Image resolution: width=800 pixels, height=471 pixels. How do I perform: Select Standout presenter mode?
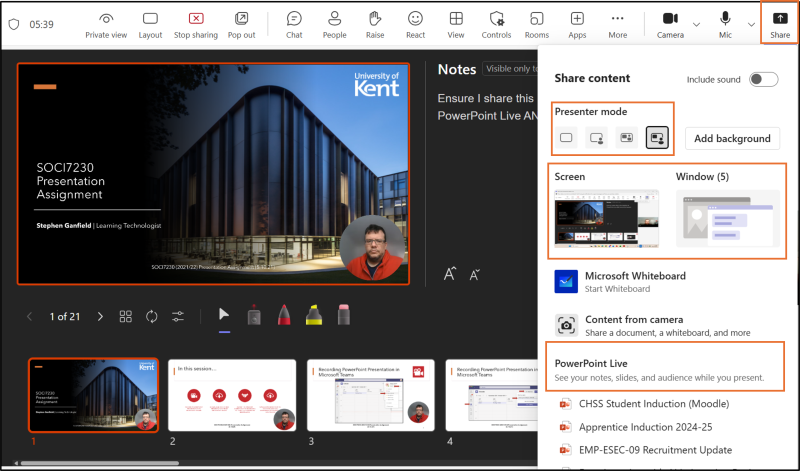coord(596,138)
